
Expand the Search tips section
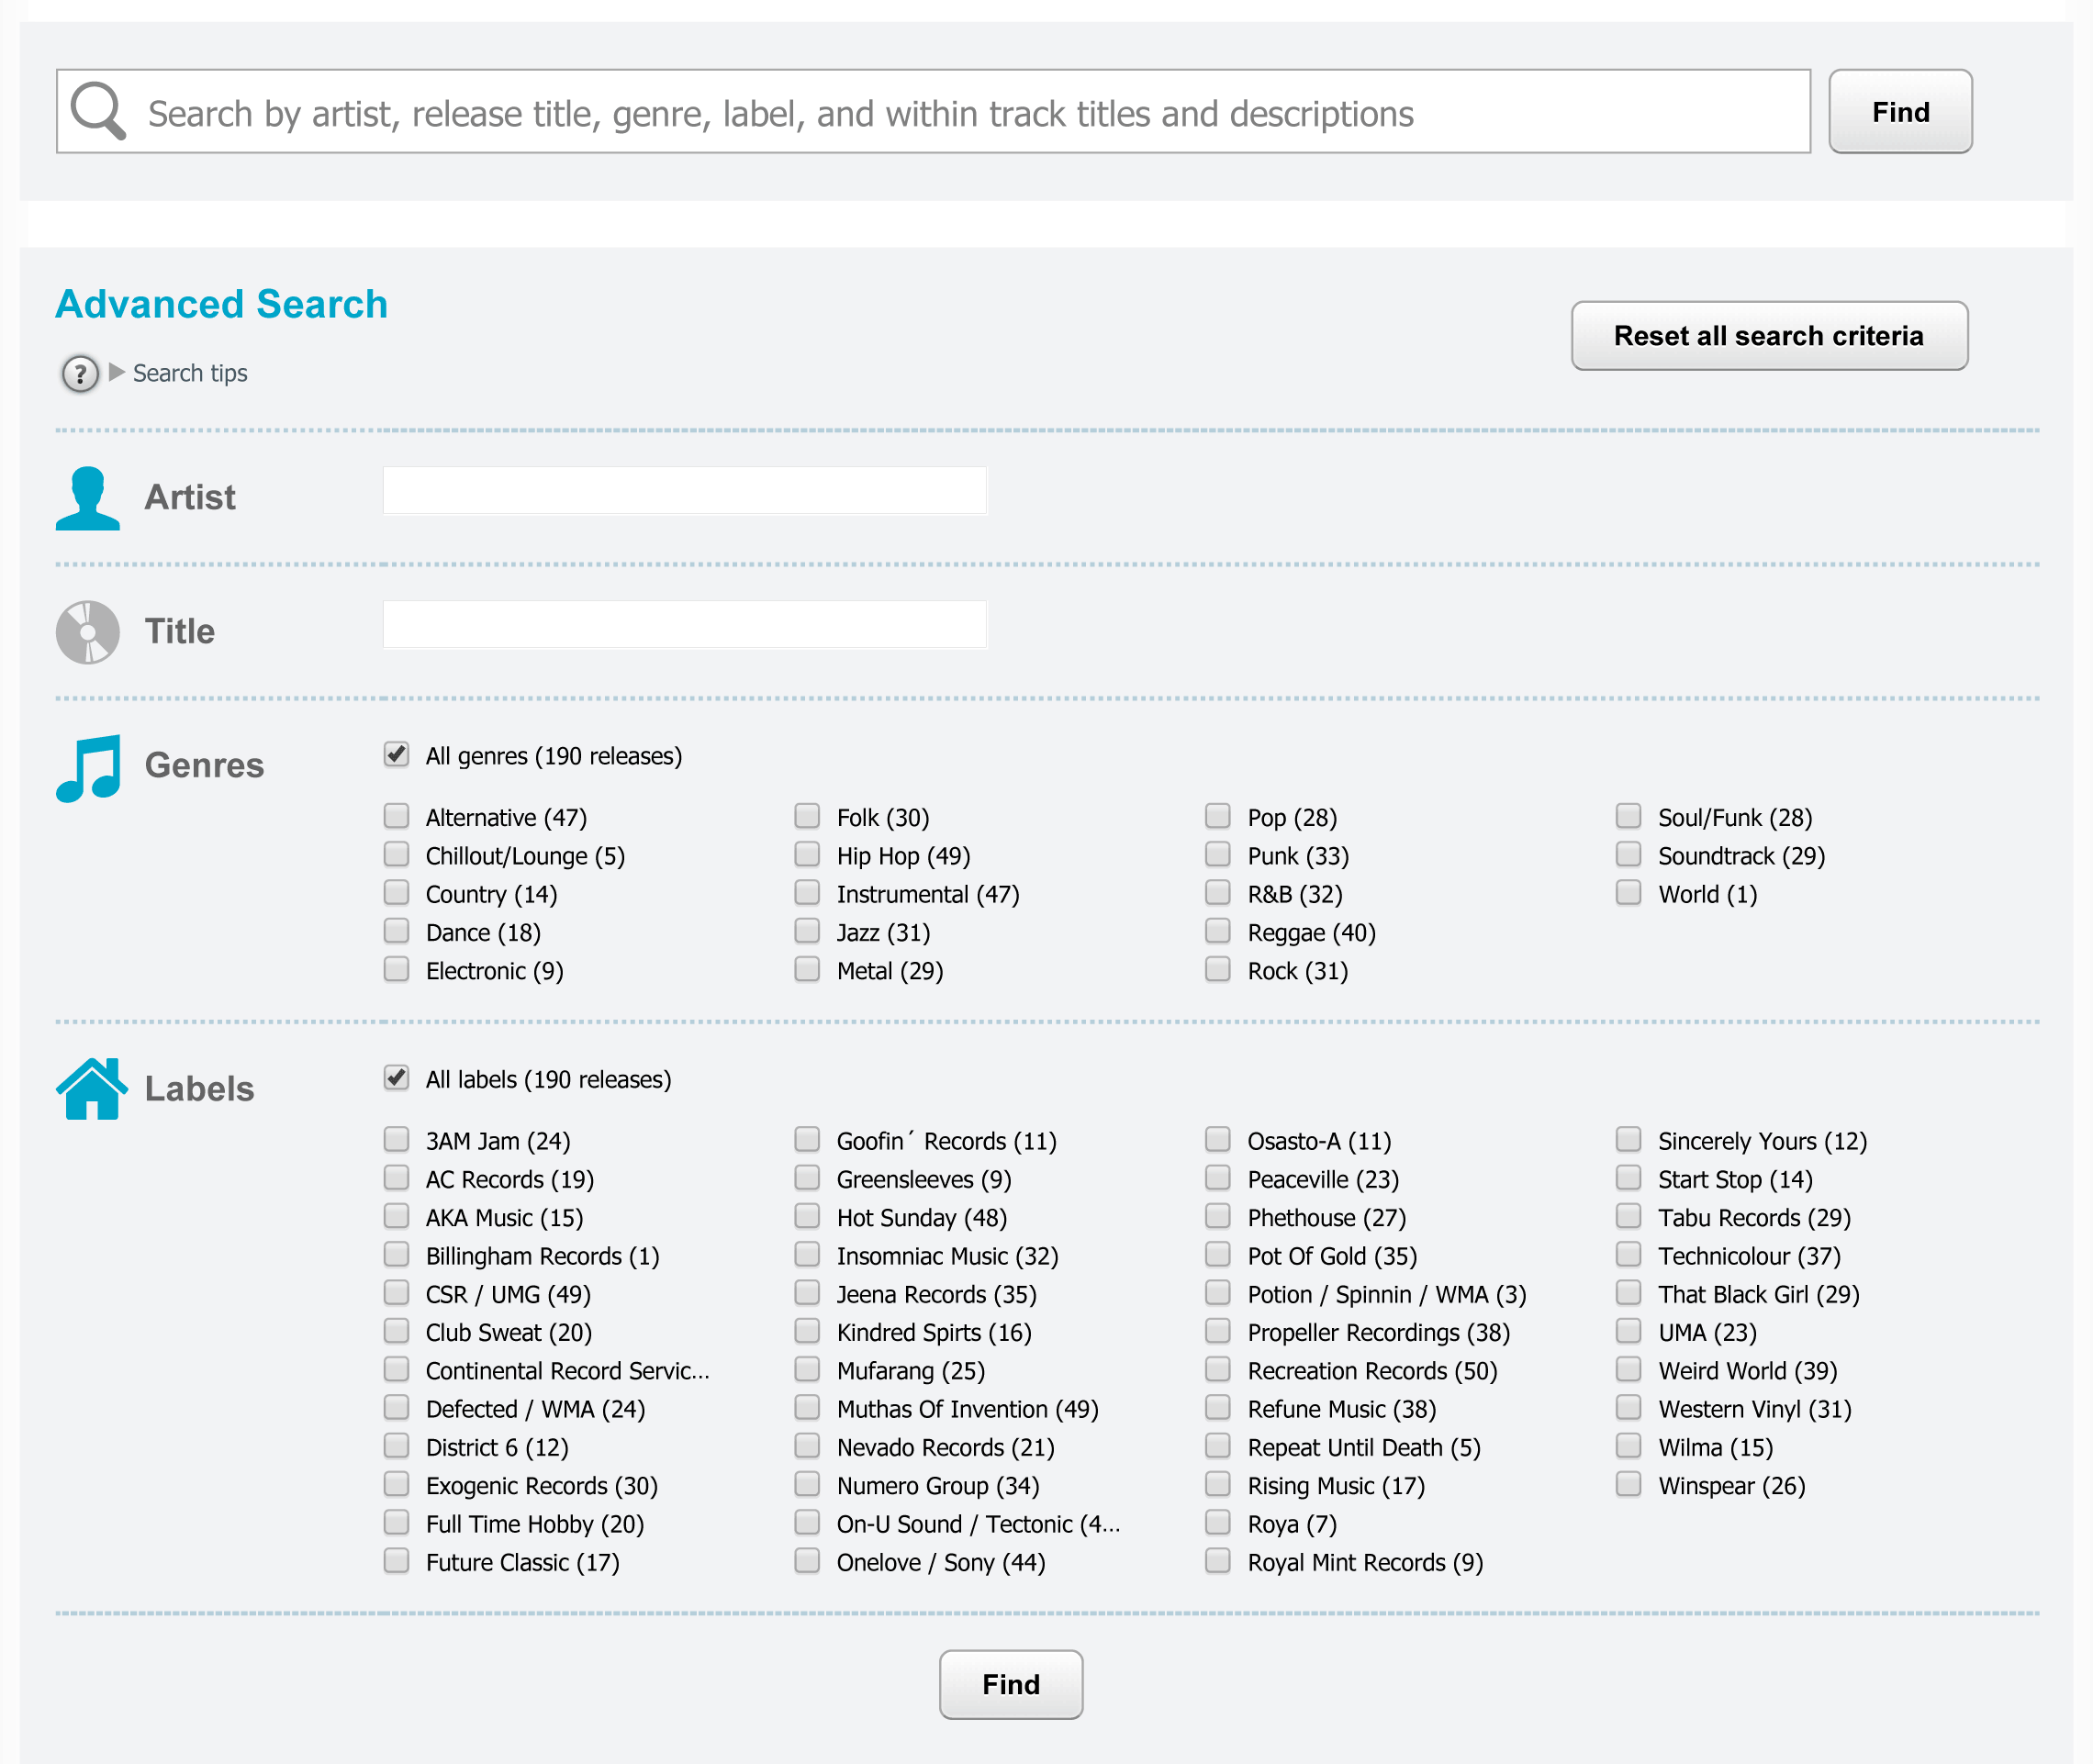pyautogui.click(x=189, y=373)
